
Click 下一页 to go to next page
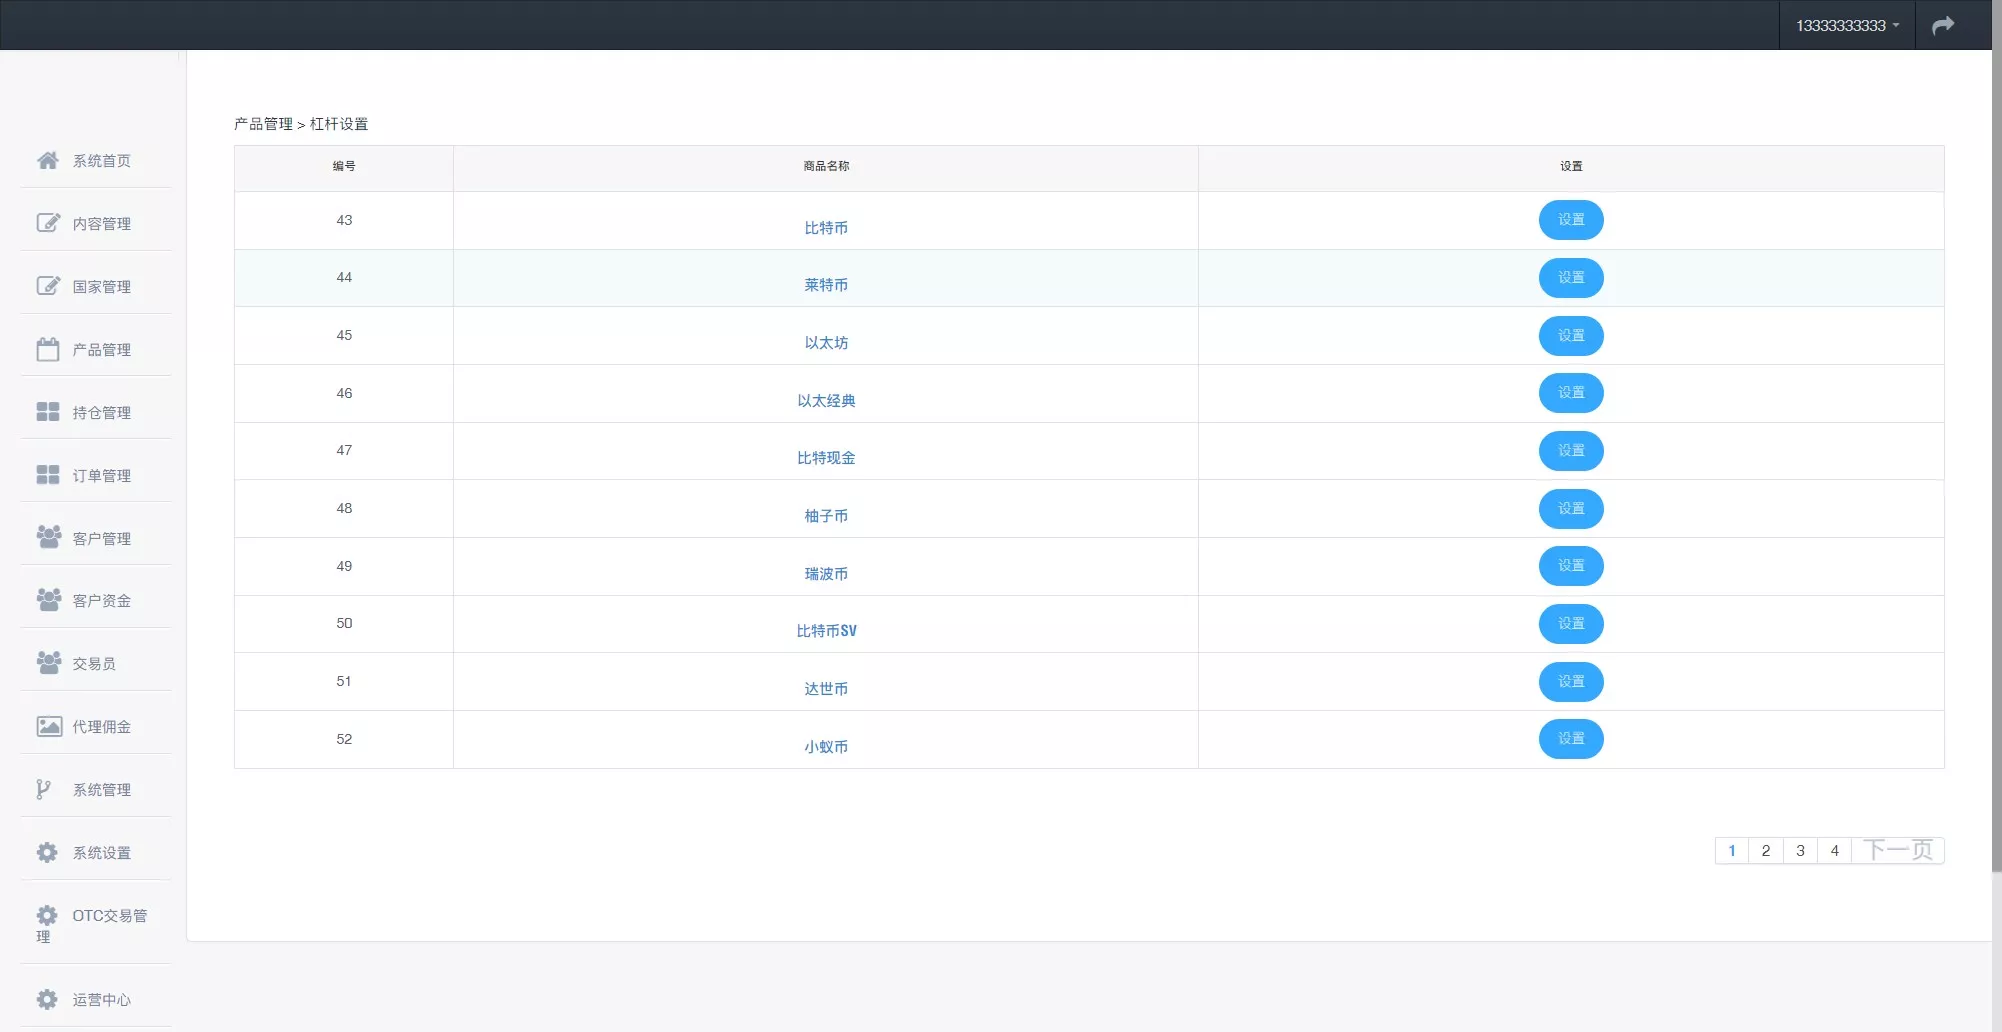click(1897, 851)
